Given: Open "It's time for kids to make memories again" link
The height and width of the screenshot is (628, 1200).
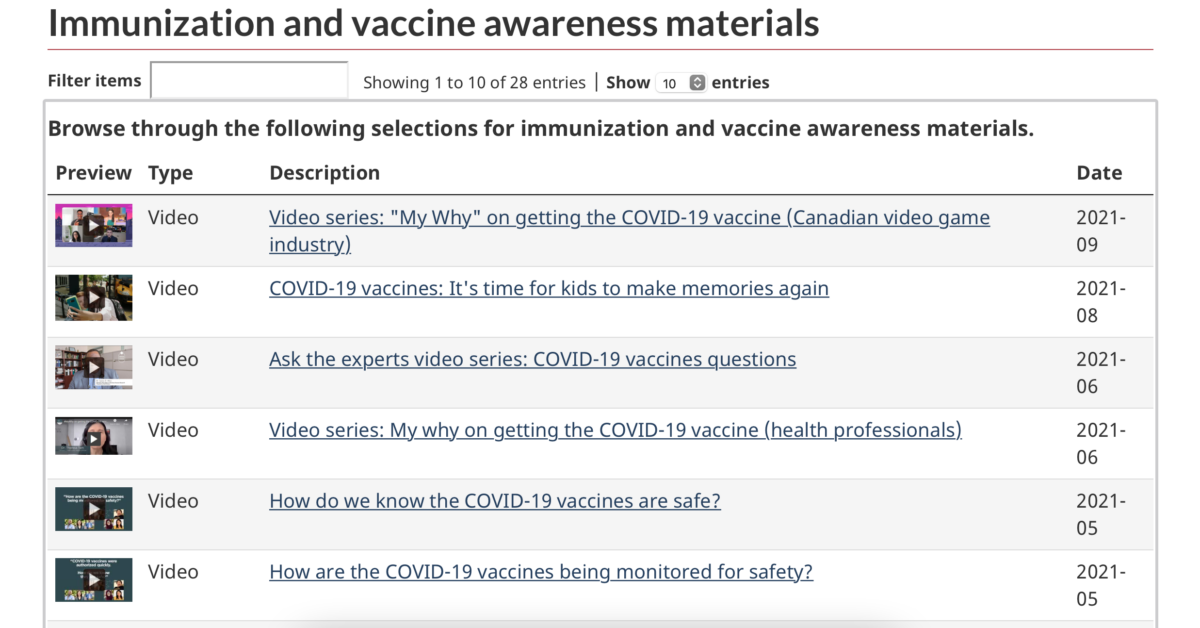Looking at the screenshot, I should (548, 289).
